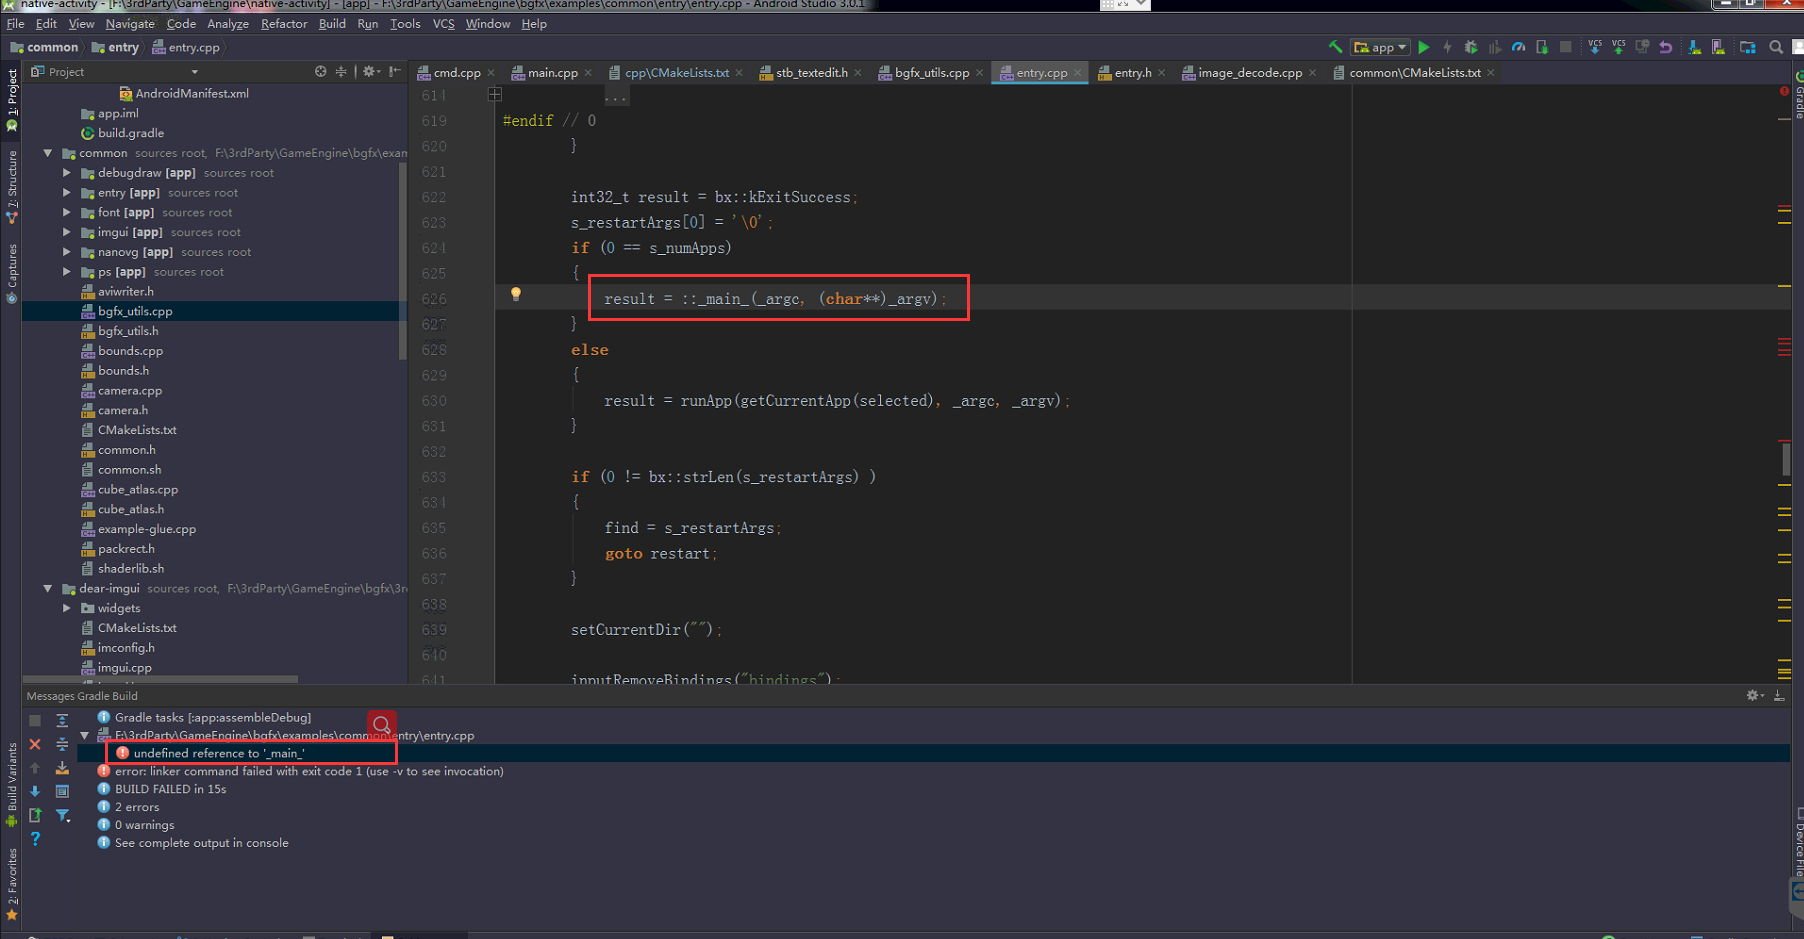The image size is (1804, 939).
Task: Click the VCS Commit changes icon
Action: pyautogui.click(x=1618, y=47)
